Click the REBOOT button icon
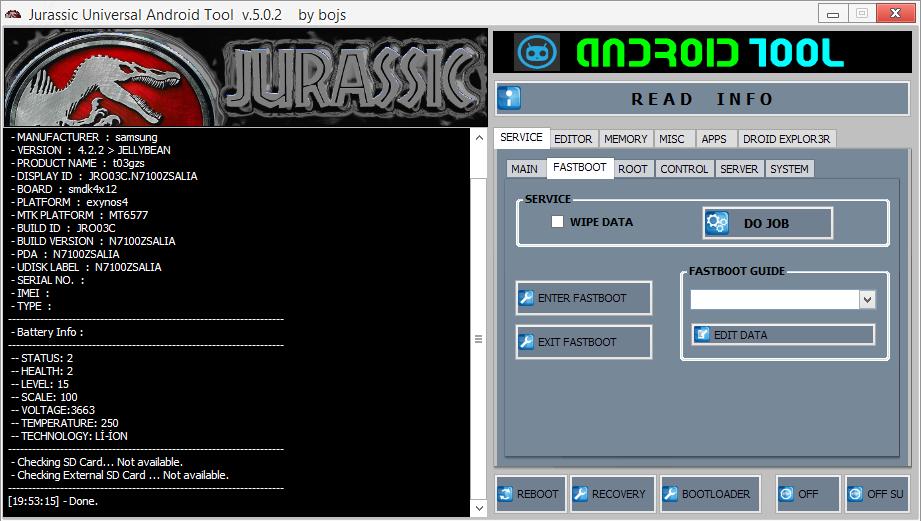 [506, 494]
